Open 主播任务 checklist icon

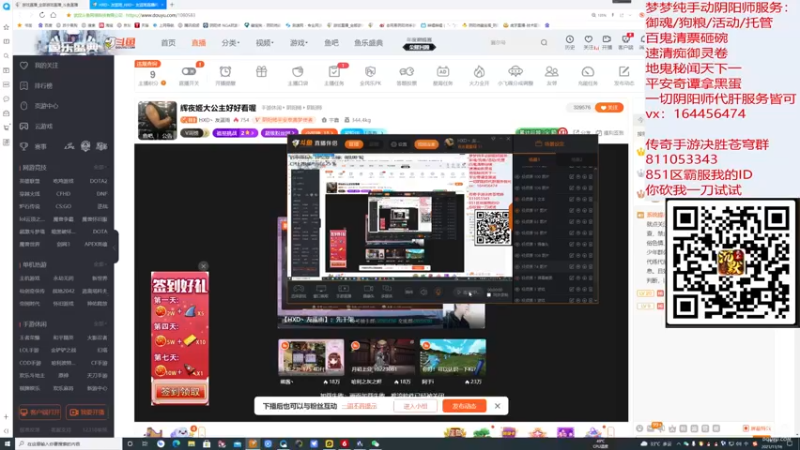(x=334, y=74)
